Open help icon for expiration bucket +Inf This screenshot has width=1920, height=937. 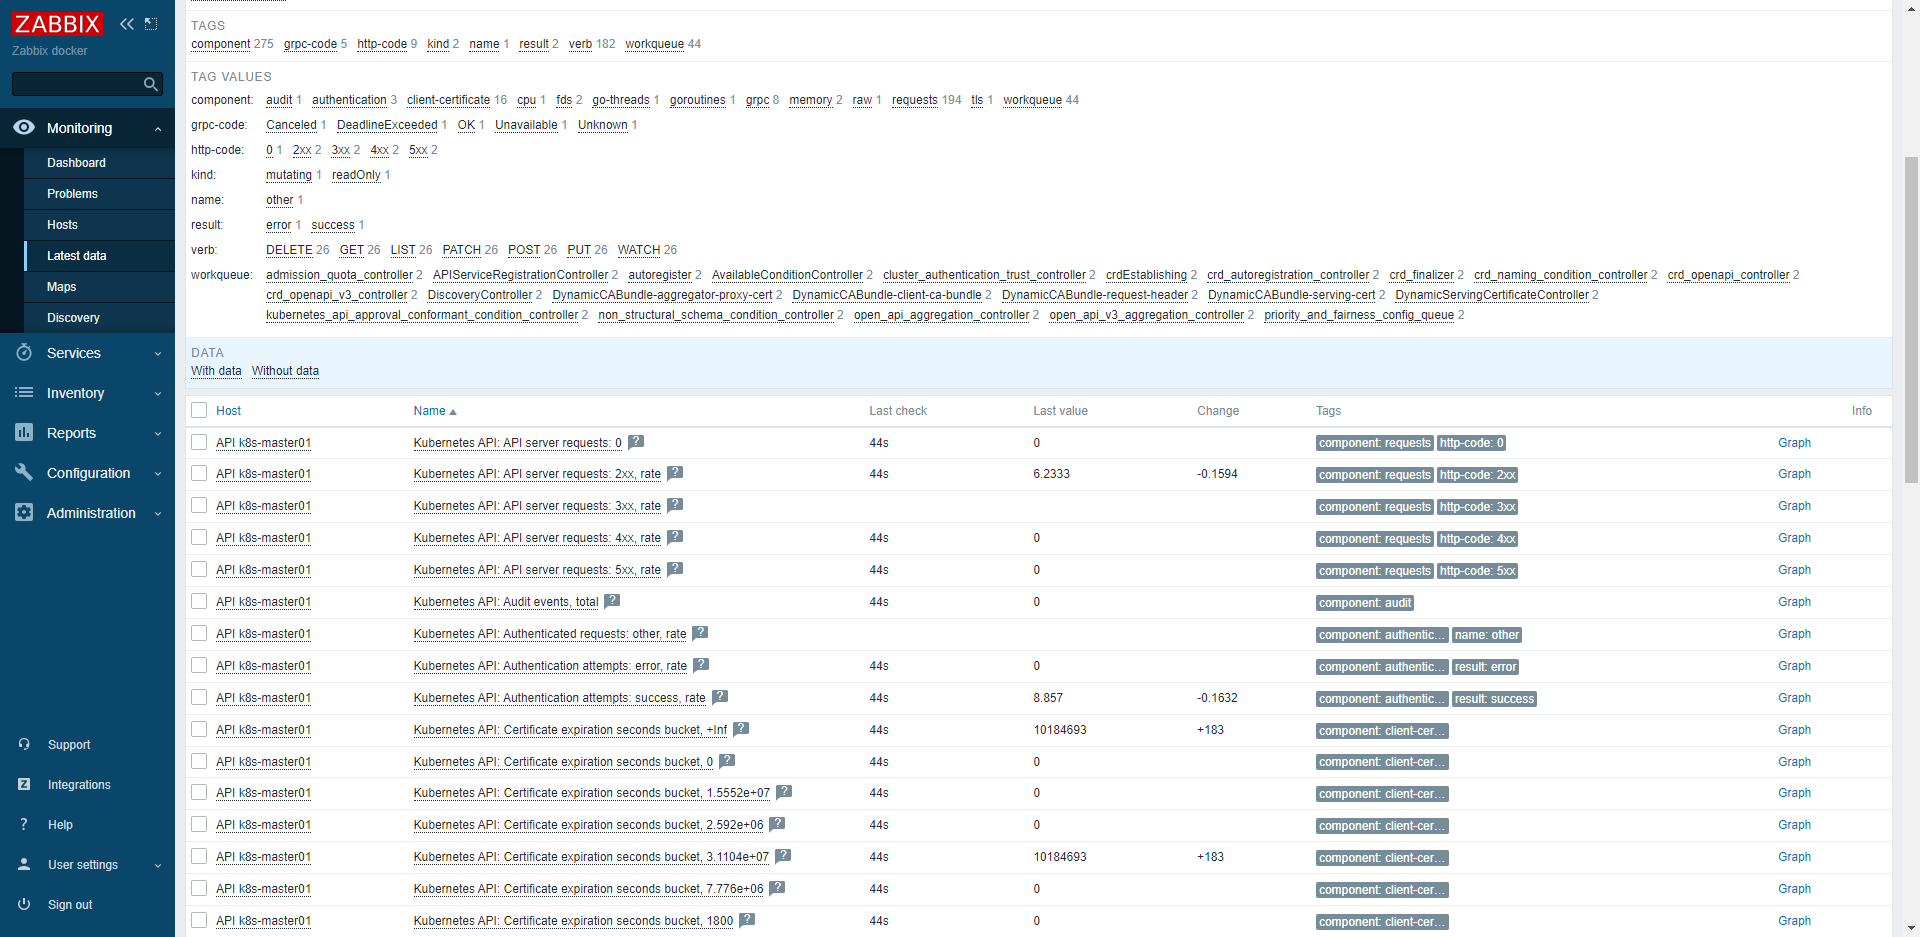[741, 729]
